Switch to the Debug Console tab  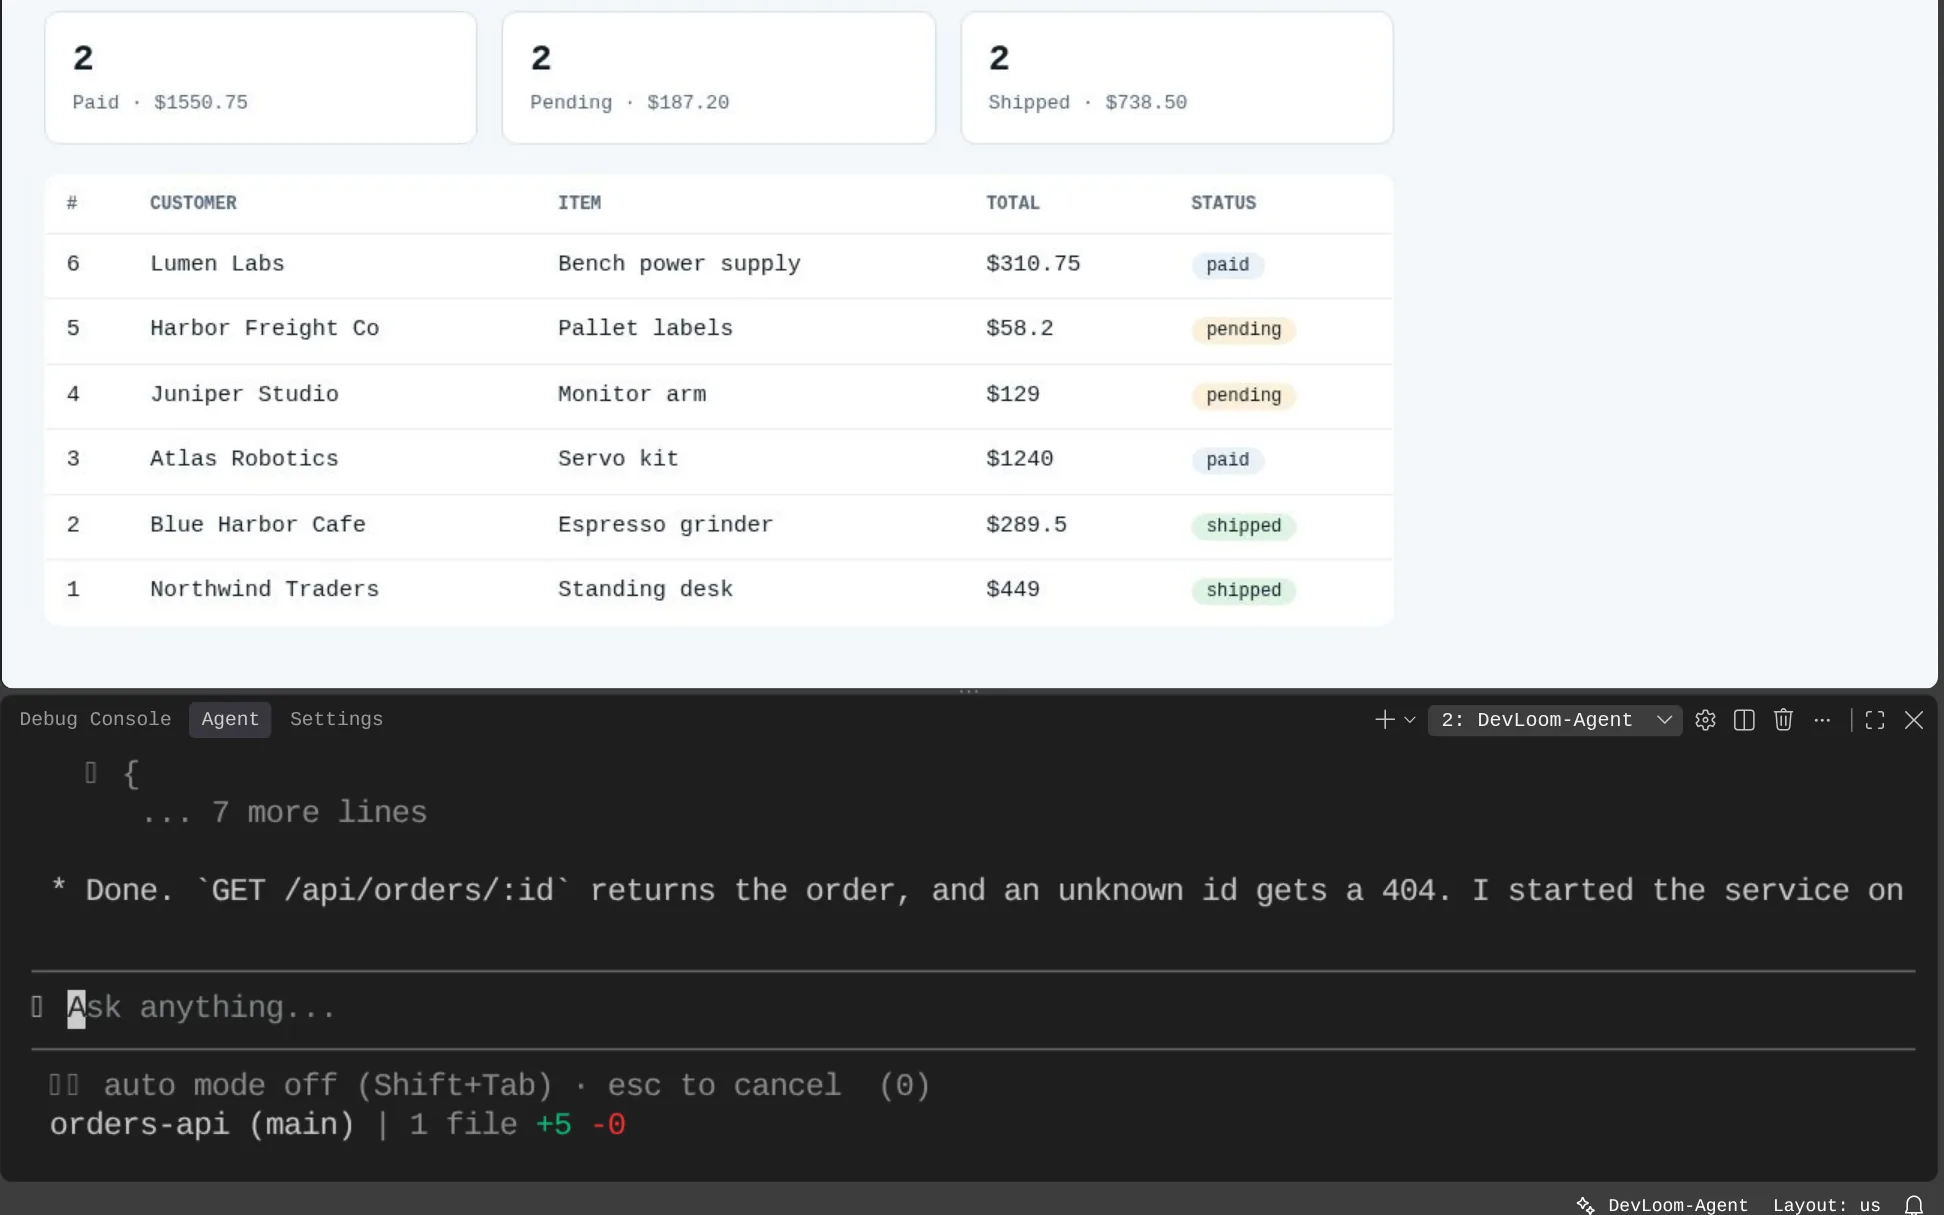click(x=95, y=720)
